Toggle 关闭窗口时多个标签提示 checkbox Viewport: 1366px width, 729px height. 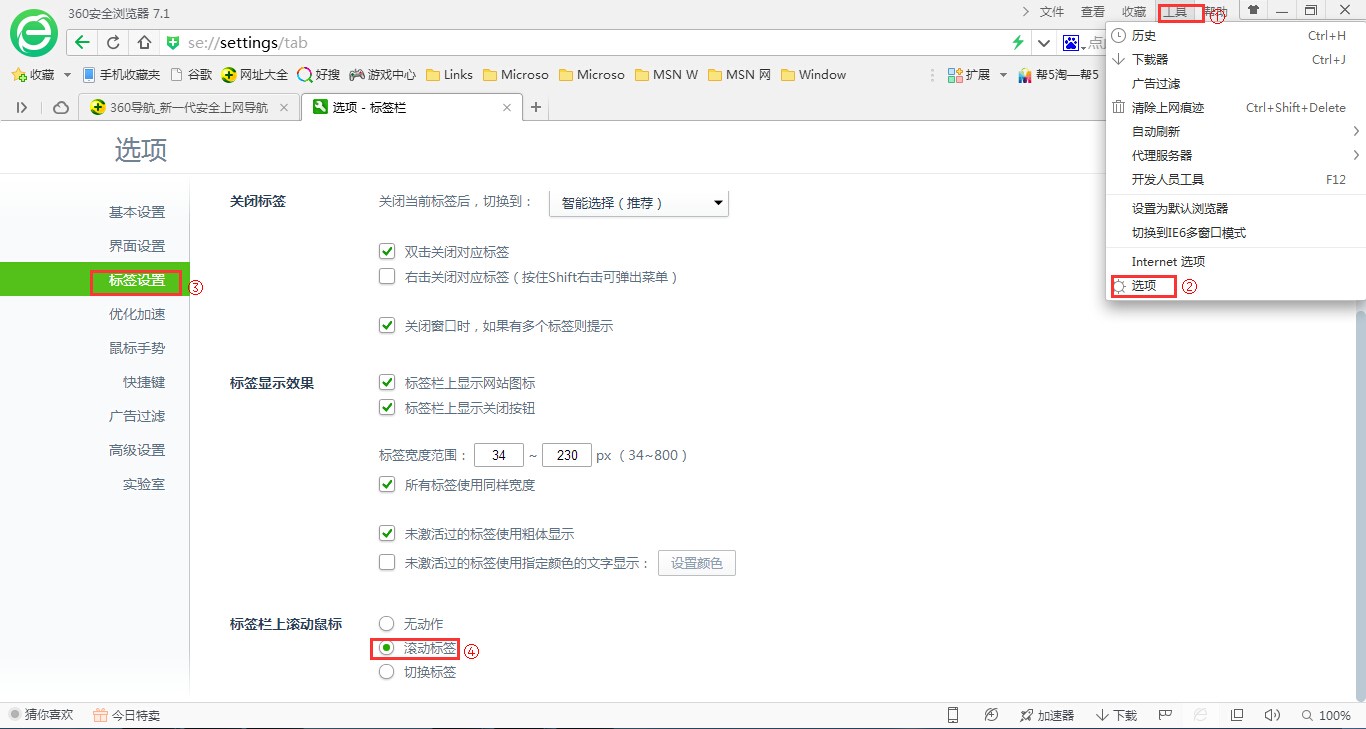click(387, 325)
